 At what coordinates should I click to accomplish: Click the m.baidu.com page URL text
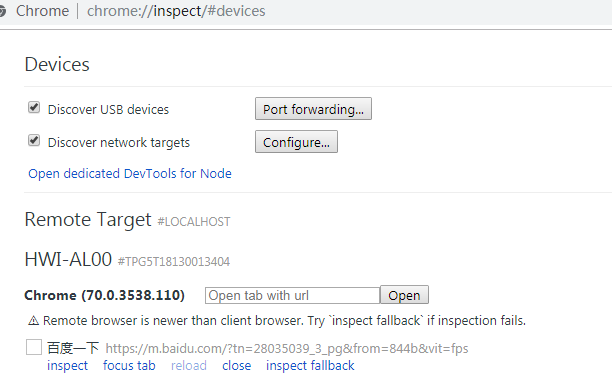coord(287,348)
